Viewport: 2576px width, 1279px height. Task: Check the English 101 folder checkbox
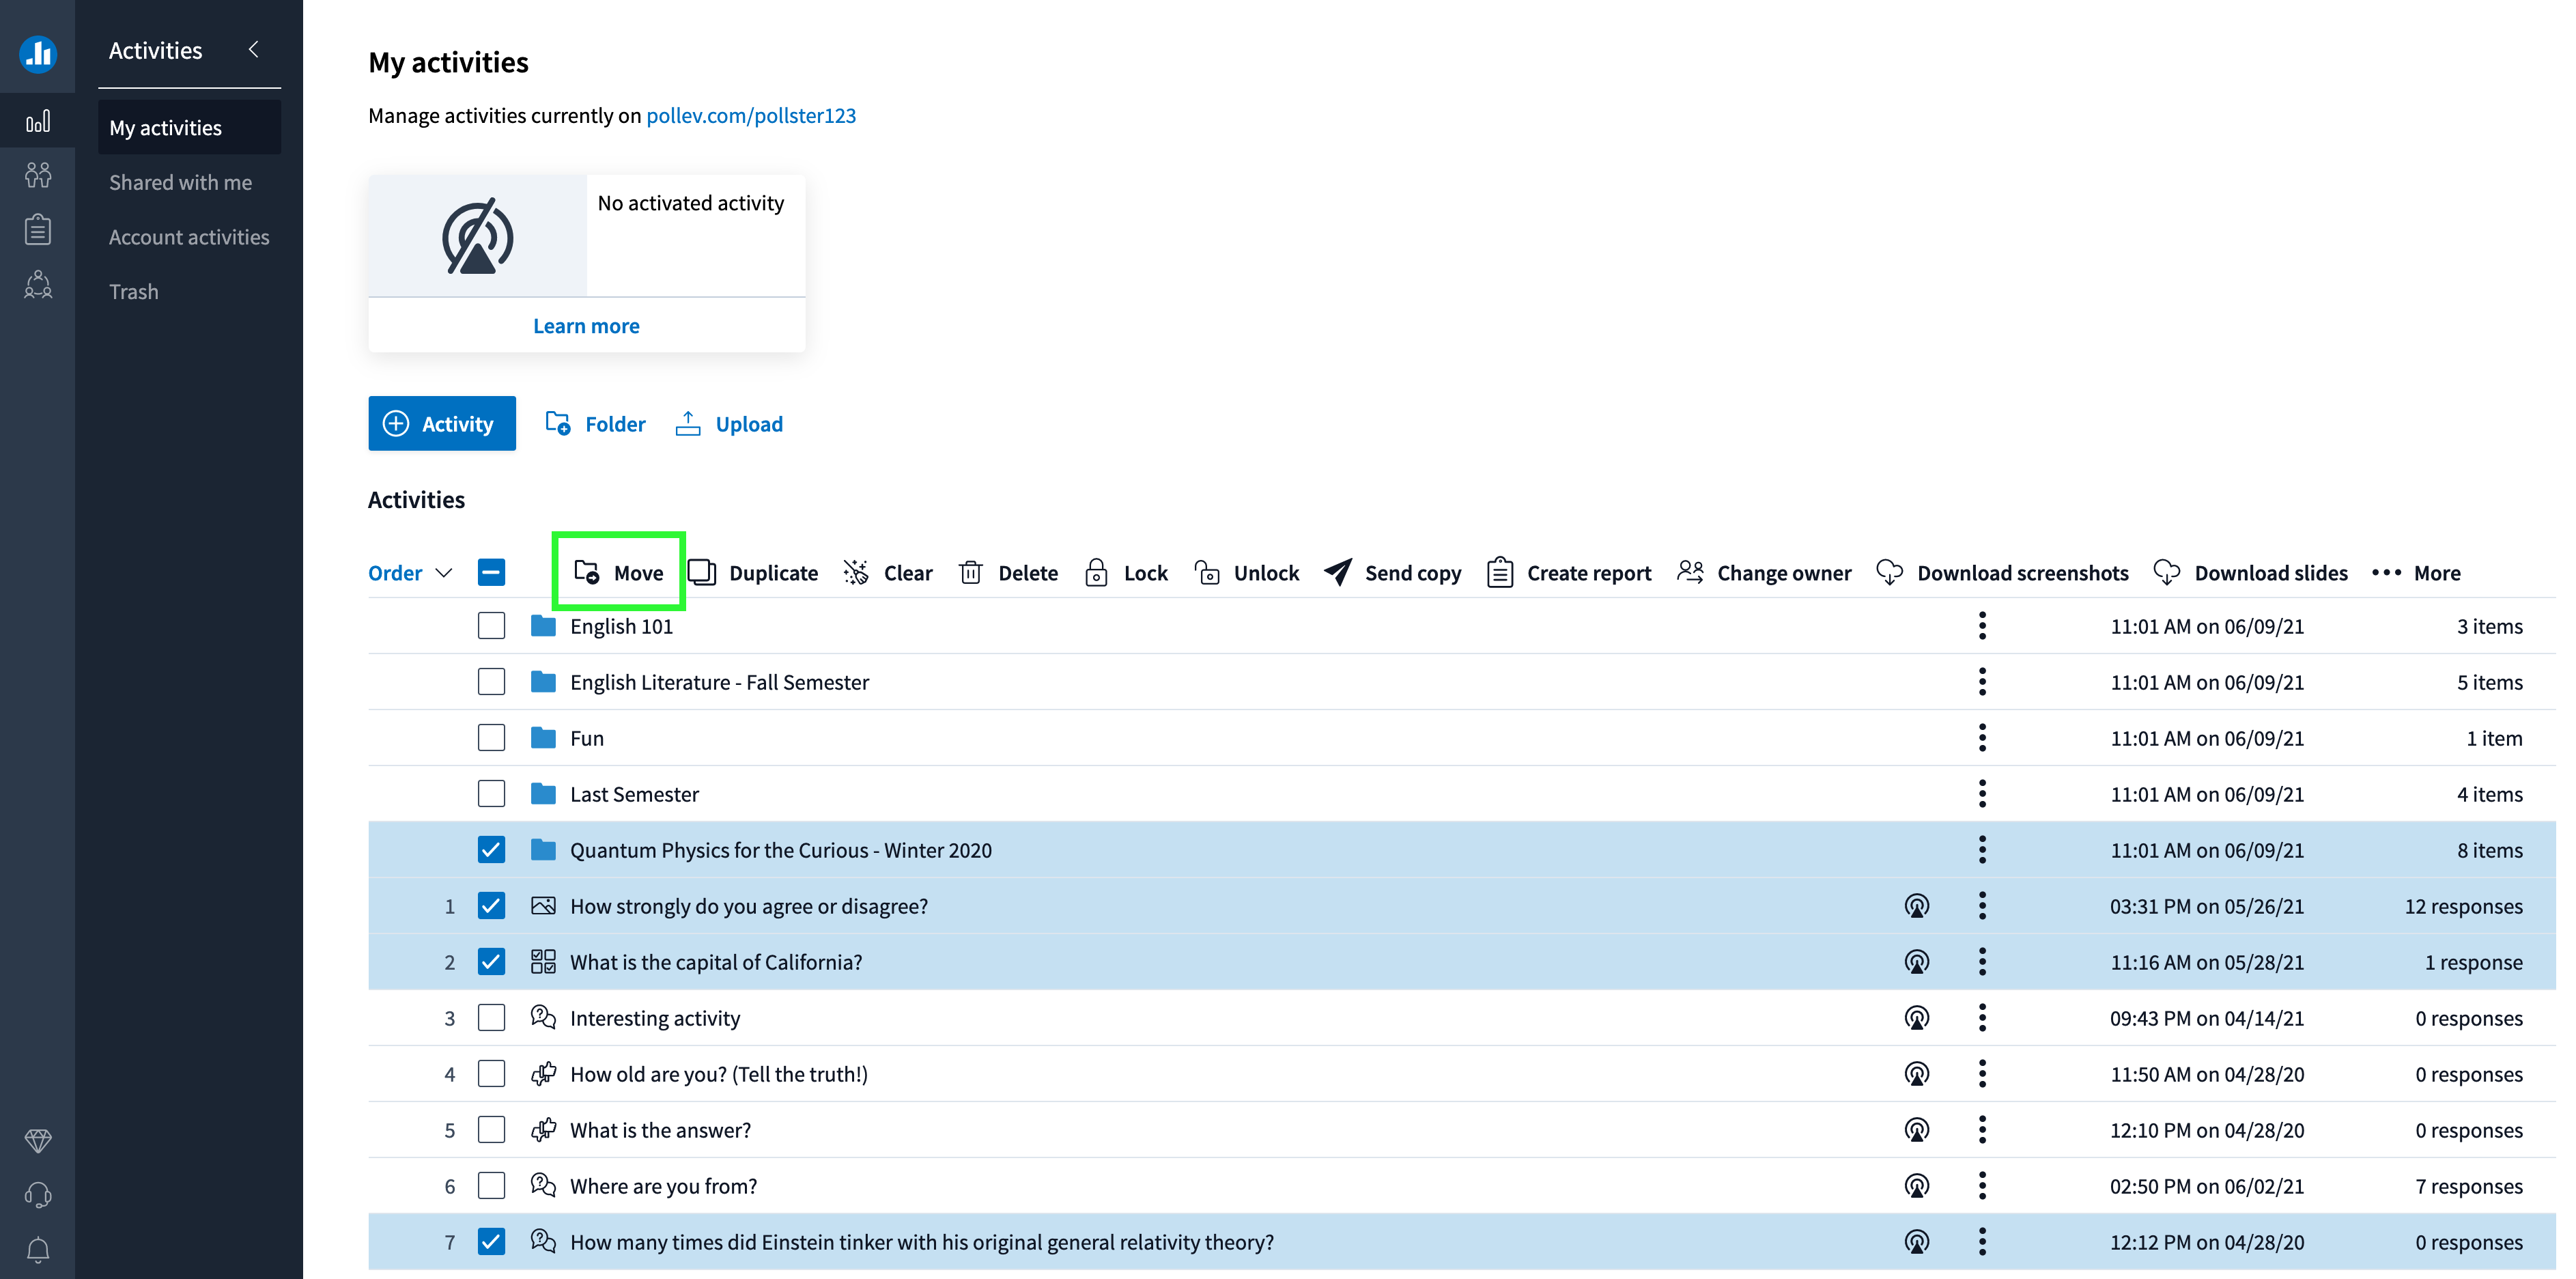click(x=491, y=626)
